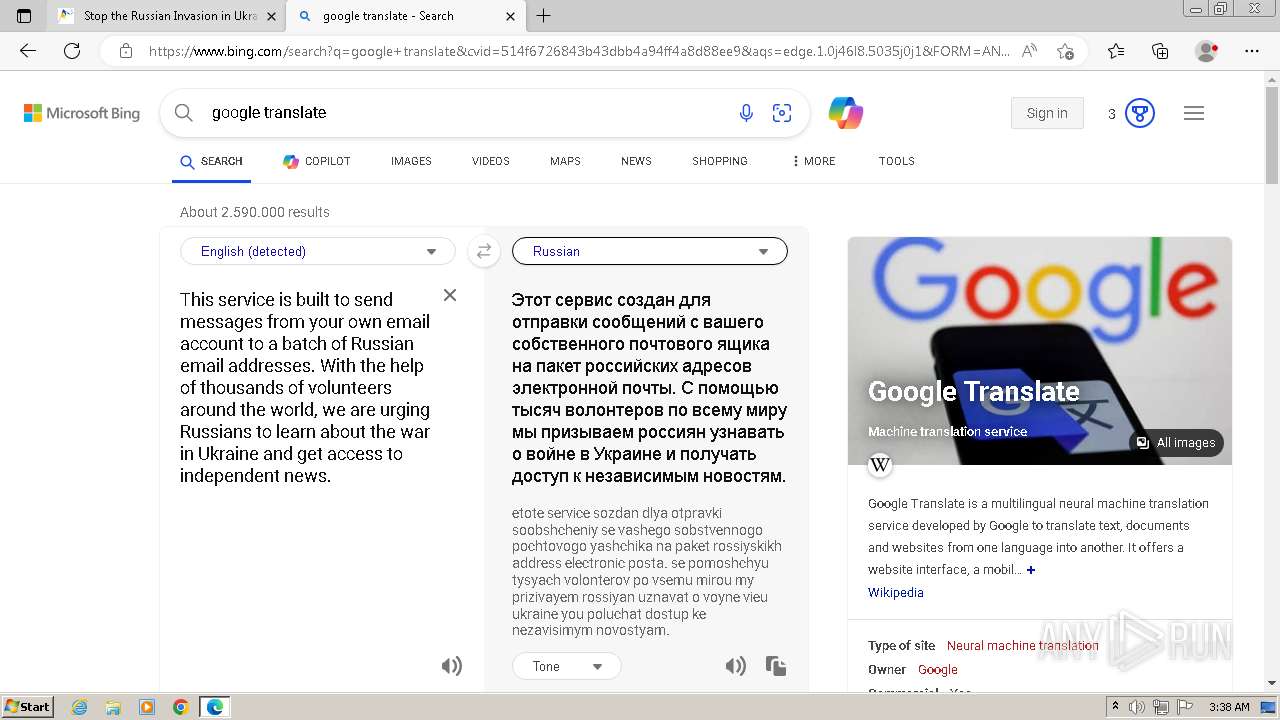This screenshot has width=1280, height=720.
Task: Open the Russian target language dropdown
Action: pyautogui.click(x=650, y=251)
